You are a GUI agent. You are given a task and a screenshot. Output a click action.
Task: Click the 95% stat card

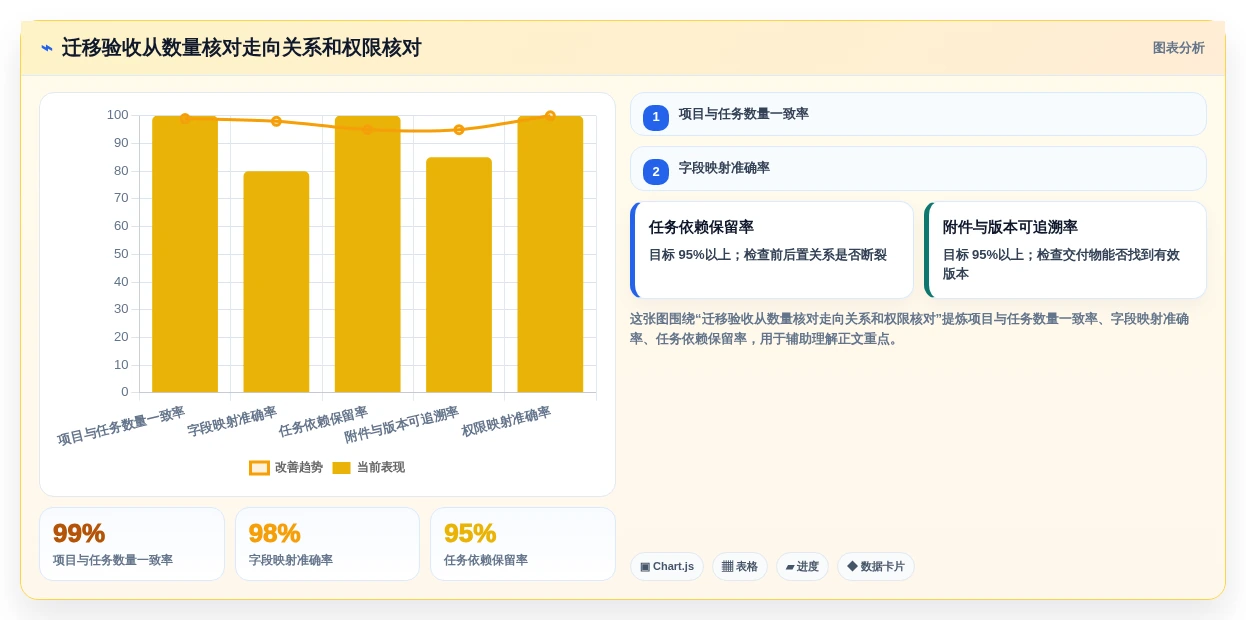coord(523,544)
